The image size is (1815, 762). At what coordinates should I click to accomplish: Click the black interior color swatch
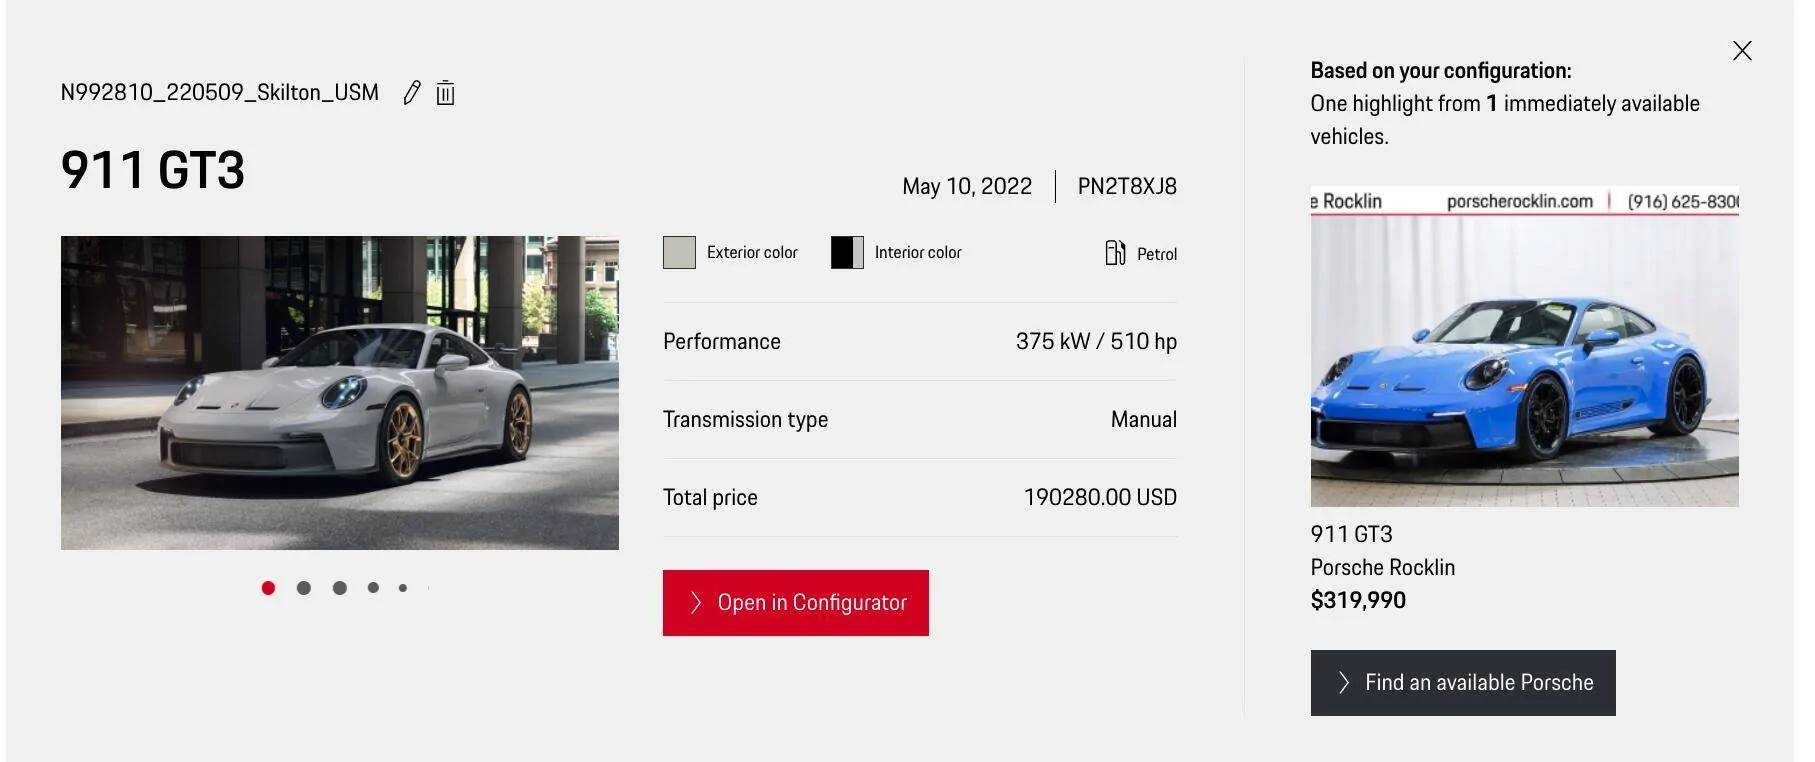click(x=847, y=253)
